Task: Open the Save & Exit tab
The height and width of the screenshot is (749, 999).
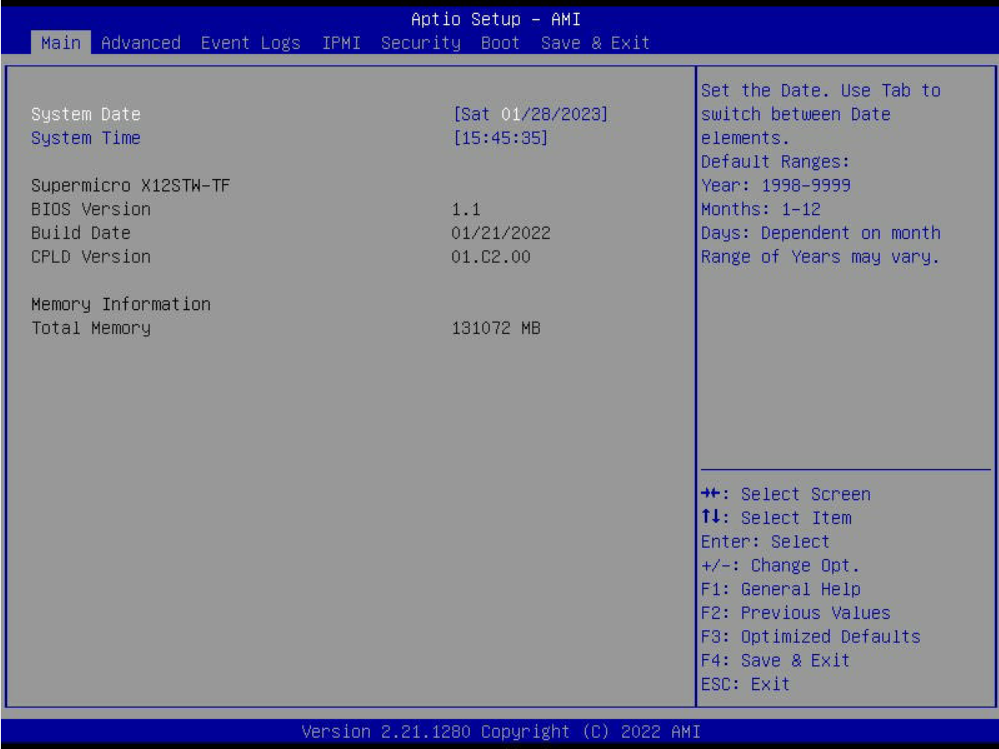Action: pyautogui.click(x=595, y=43)
